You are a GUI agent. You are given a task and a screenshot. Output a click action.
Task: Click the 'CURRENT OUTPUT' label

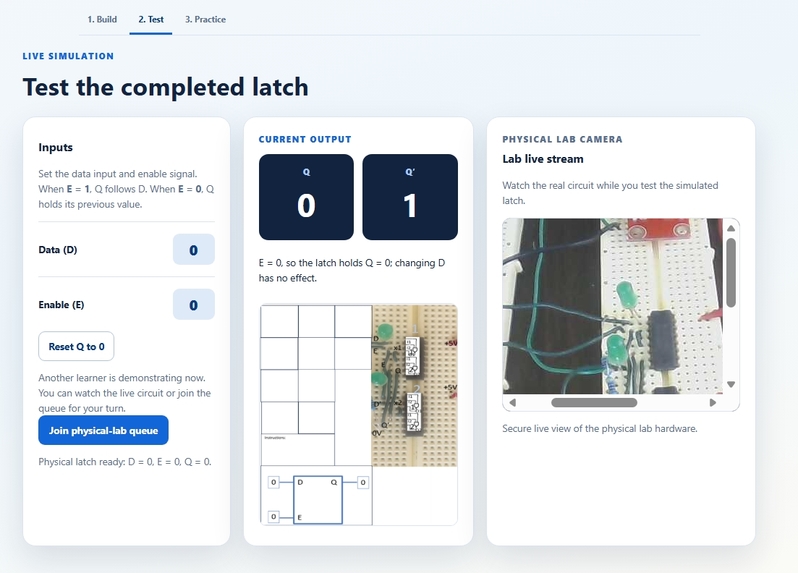[305, 139]
